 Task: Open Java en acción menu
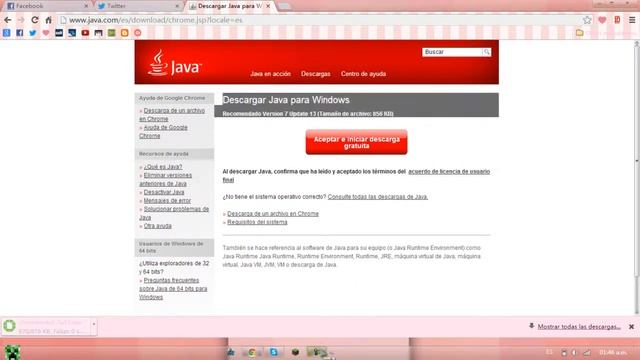click(271, 74)
